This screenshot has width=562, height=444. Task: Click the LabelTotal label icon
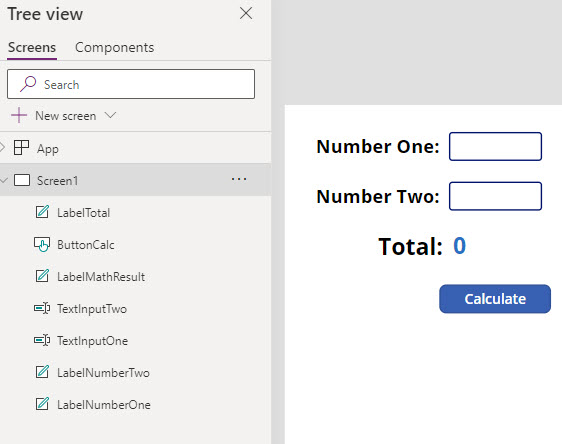42,212
